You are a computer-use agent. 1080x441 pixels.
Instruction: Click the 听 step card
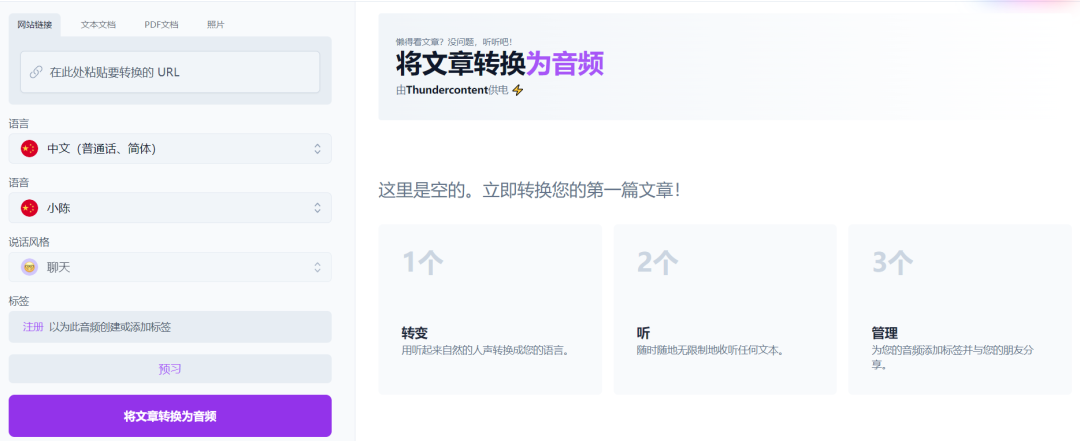pyautogui.click(x=725, y=309)
